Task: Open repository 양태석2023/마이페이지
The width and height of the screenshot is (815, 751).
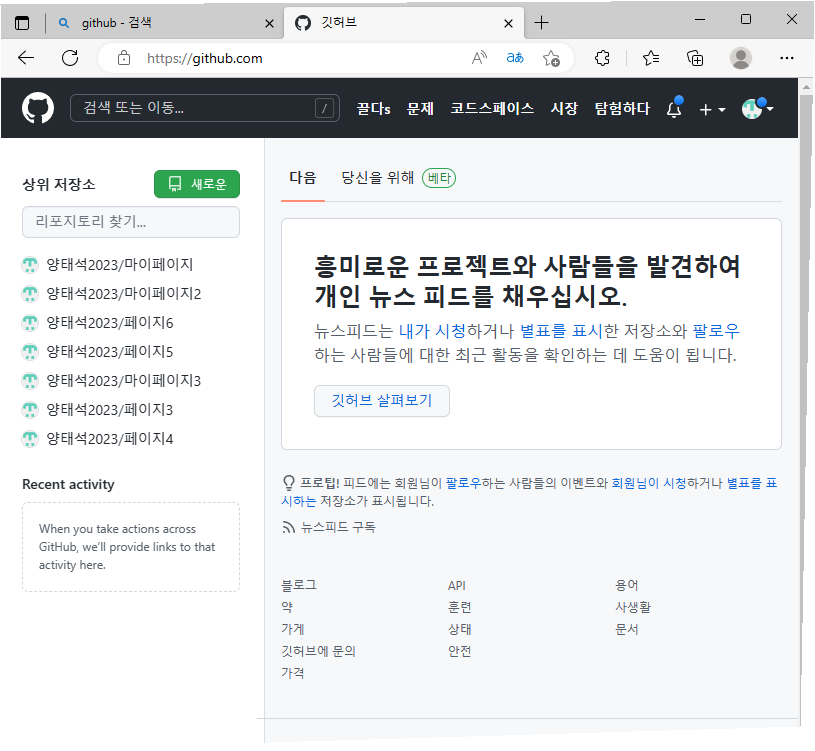Action: pos(120,265)
